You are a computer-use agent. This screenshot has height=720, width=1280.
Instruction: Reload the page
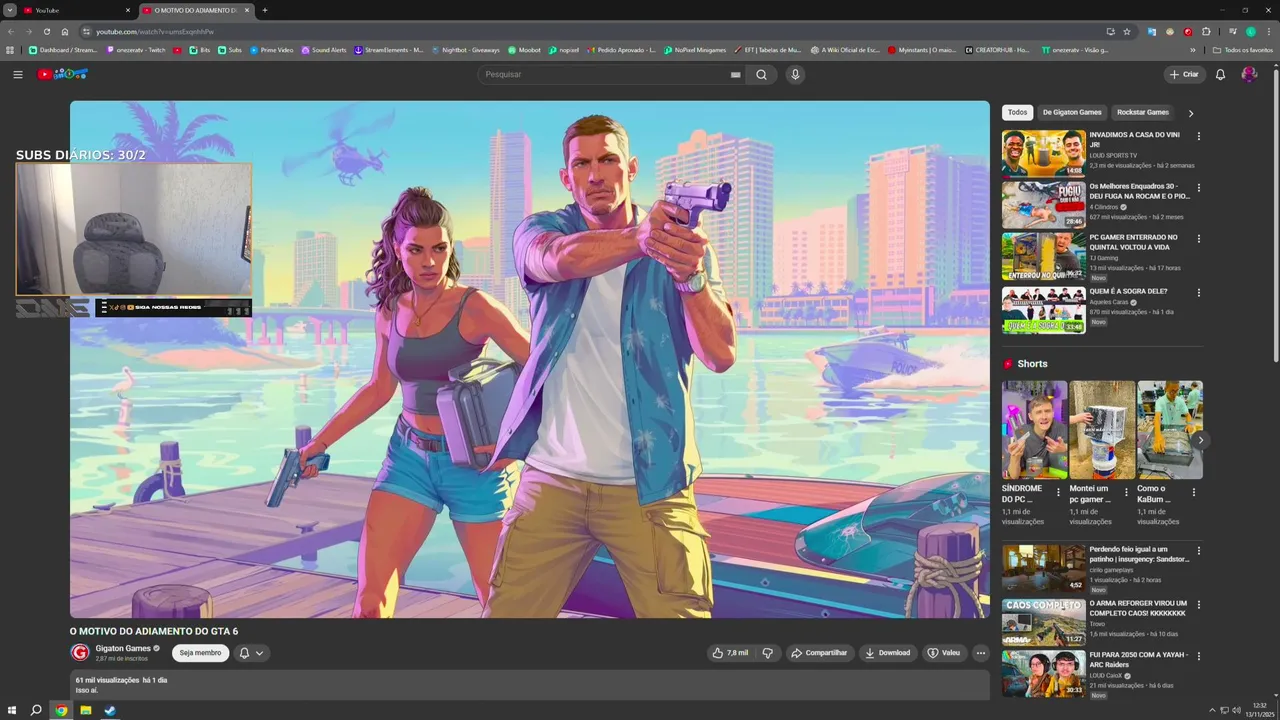coord(46,31)
